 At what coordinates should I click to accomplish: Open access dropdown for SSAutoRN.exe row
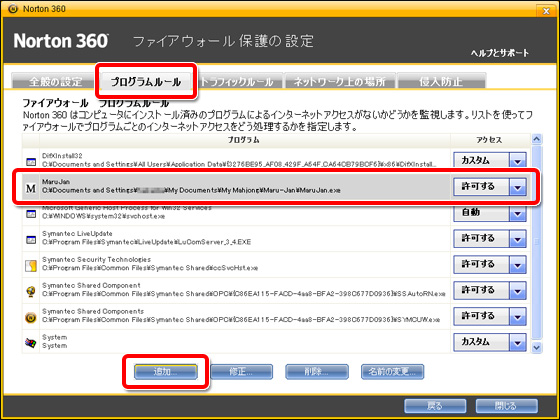click(x=518, y=291)
